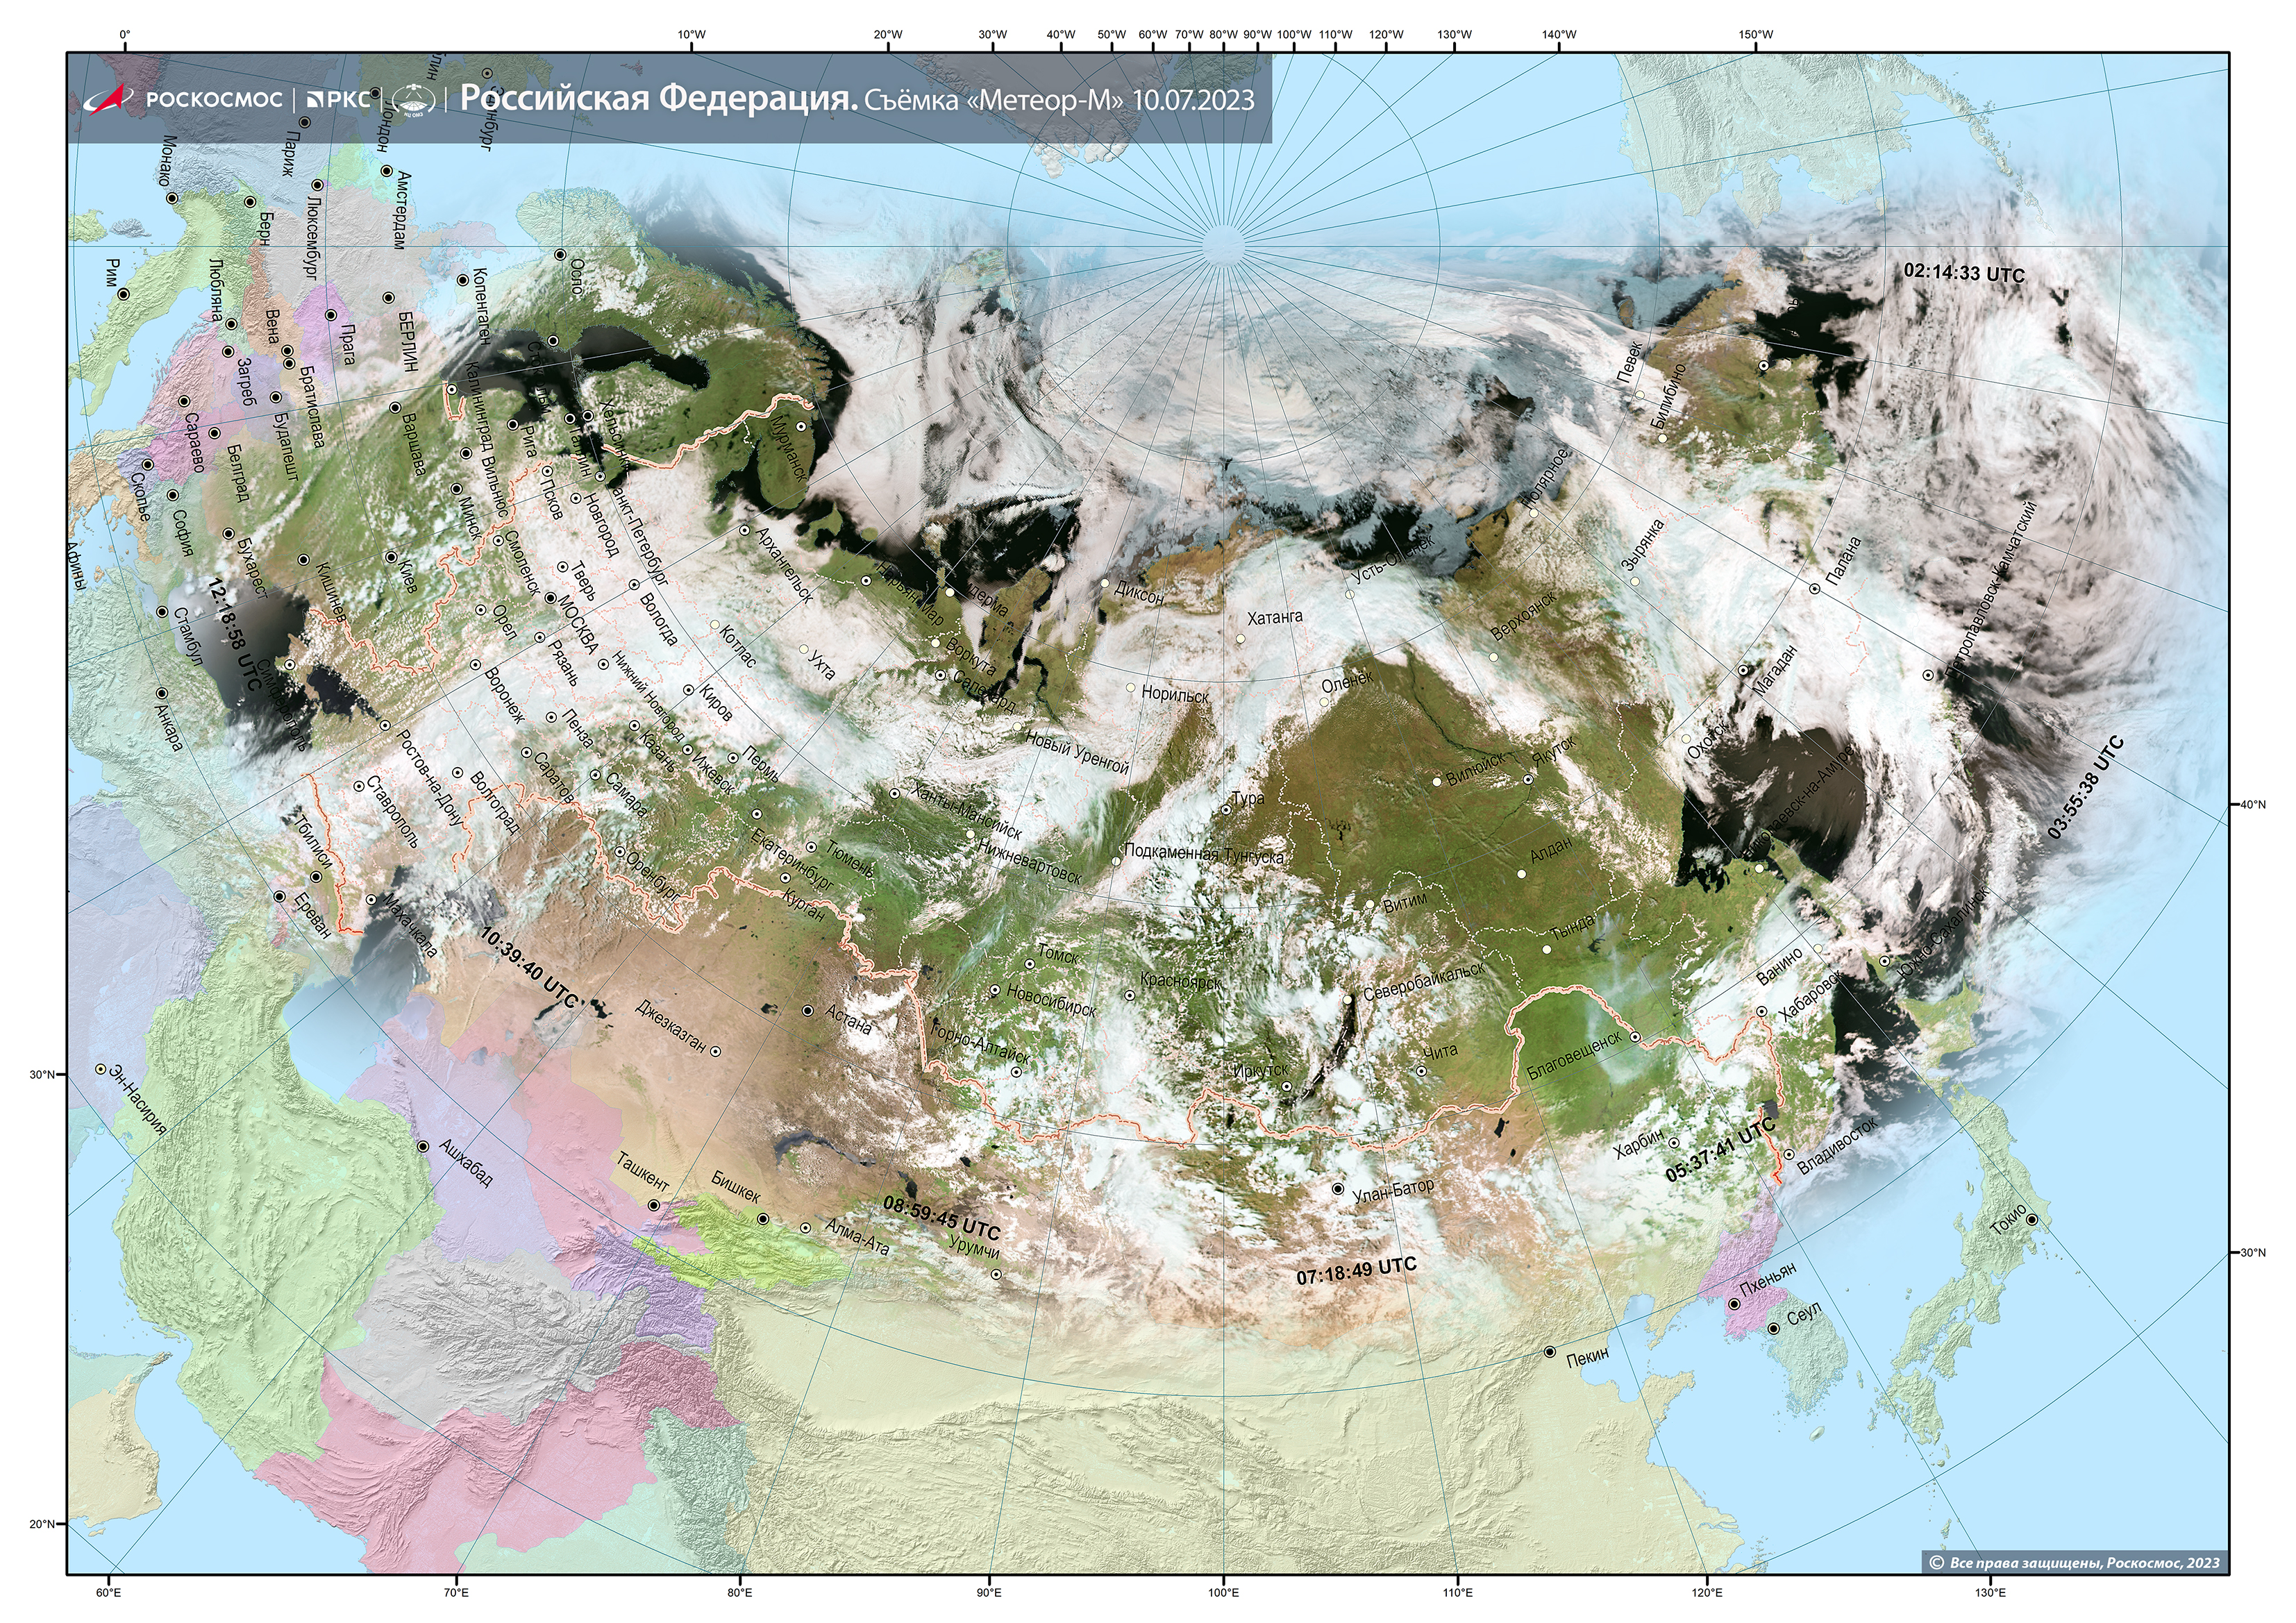
Task: Click the Yakutsk (Якутск) city marker
Action: click(1528, 779)
